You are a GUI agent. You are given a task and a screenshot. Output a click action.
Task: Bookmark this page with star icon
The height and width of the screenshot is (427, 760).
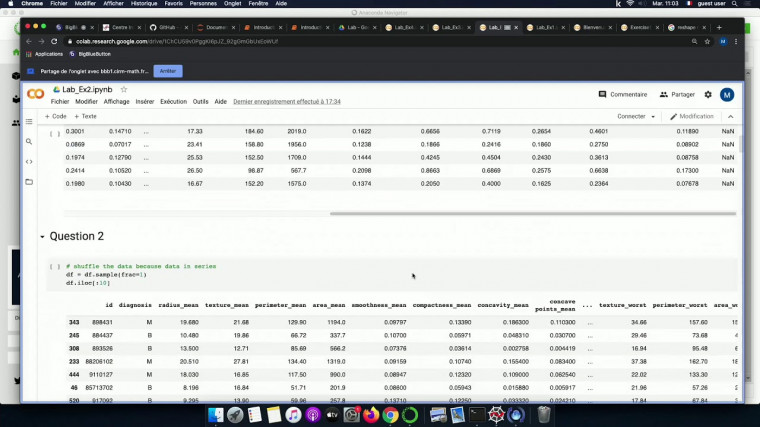[707, 42]
